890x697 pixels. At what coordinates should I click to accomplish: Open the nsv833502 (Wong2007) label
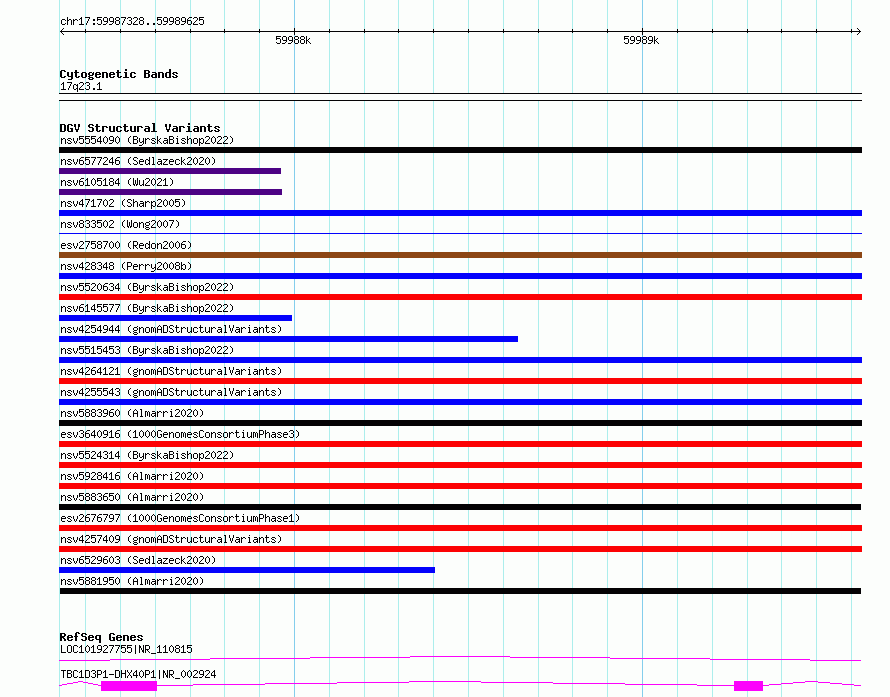(x=120, y=224)
